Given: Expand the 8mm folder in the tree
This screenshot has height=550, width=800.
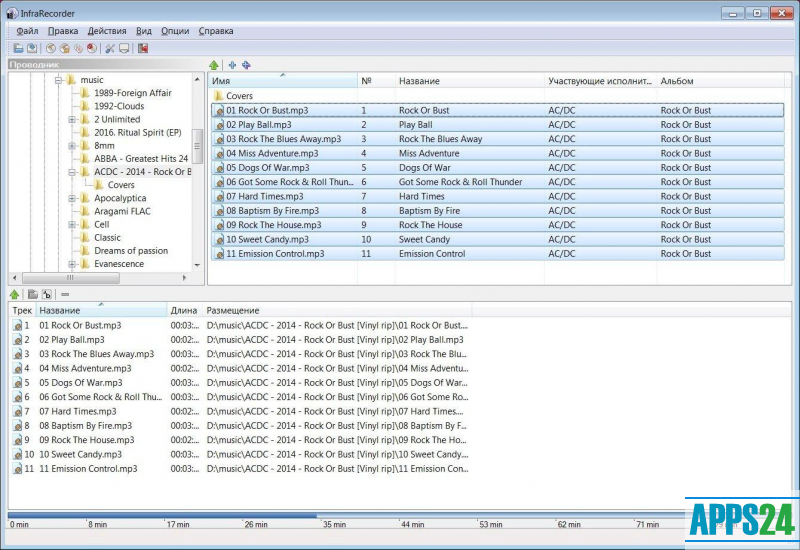Looking at the screenshot, I should click(72, 146).
